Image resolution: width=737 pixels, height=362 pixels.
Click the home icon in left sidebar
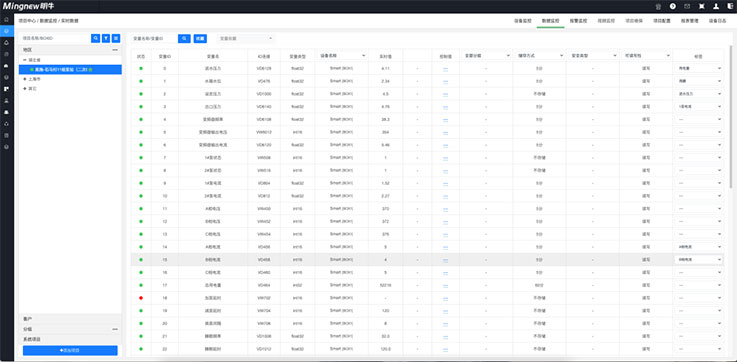coord(7,20)
